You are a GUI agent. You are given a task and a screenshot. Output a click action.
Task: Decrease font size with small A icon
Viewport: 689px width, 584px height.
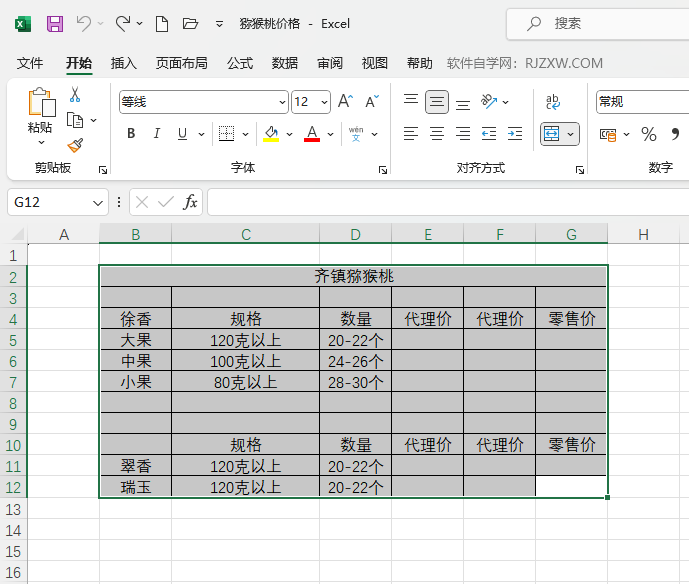(372, 102)
